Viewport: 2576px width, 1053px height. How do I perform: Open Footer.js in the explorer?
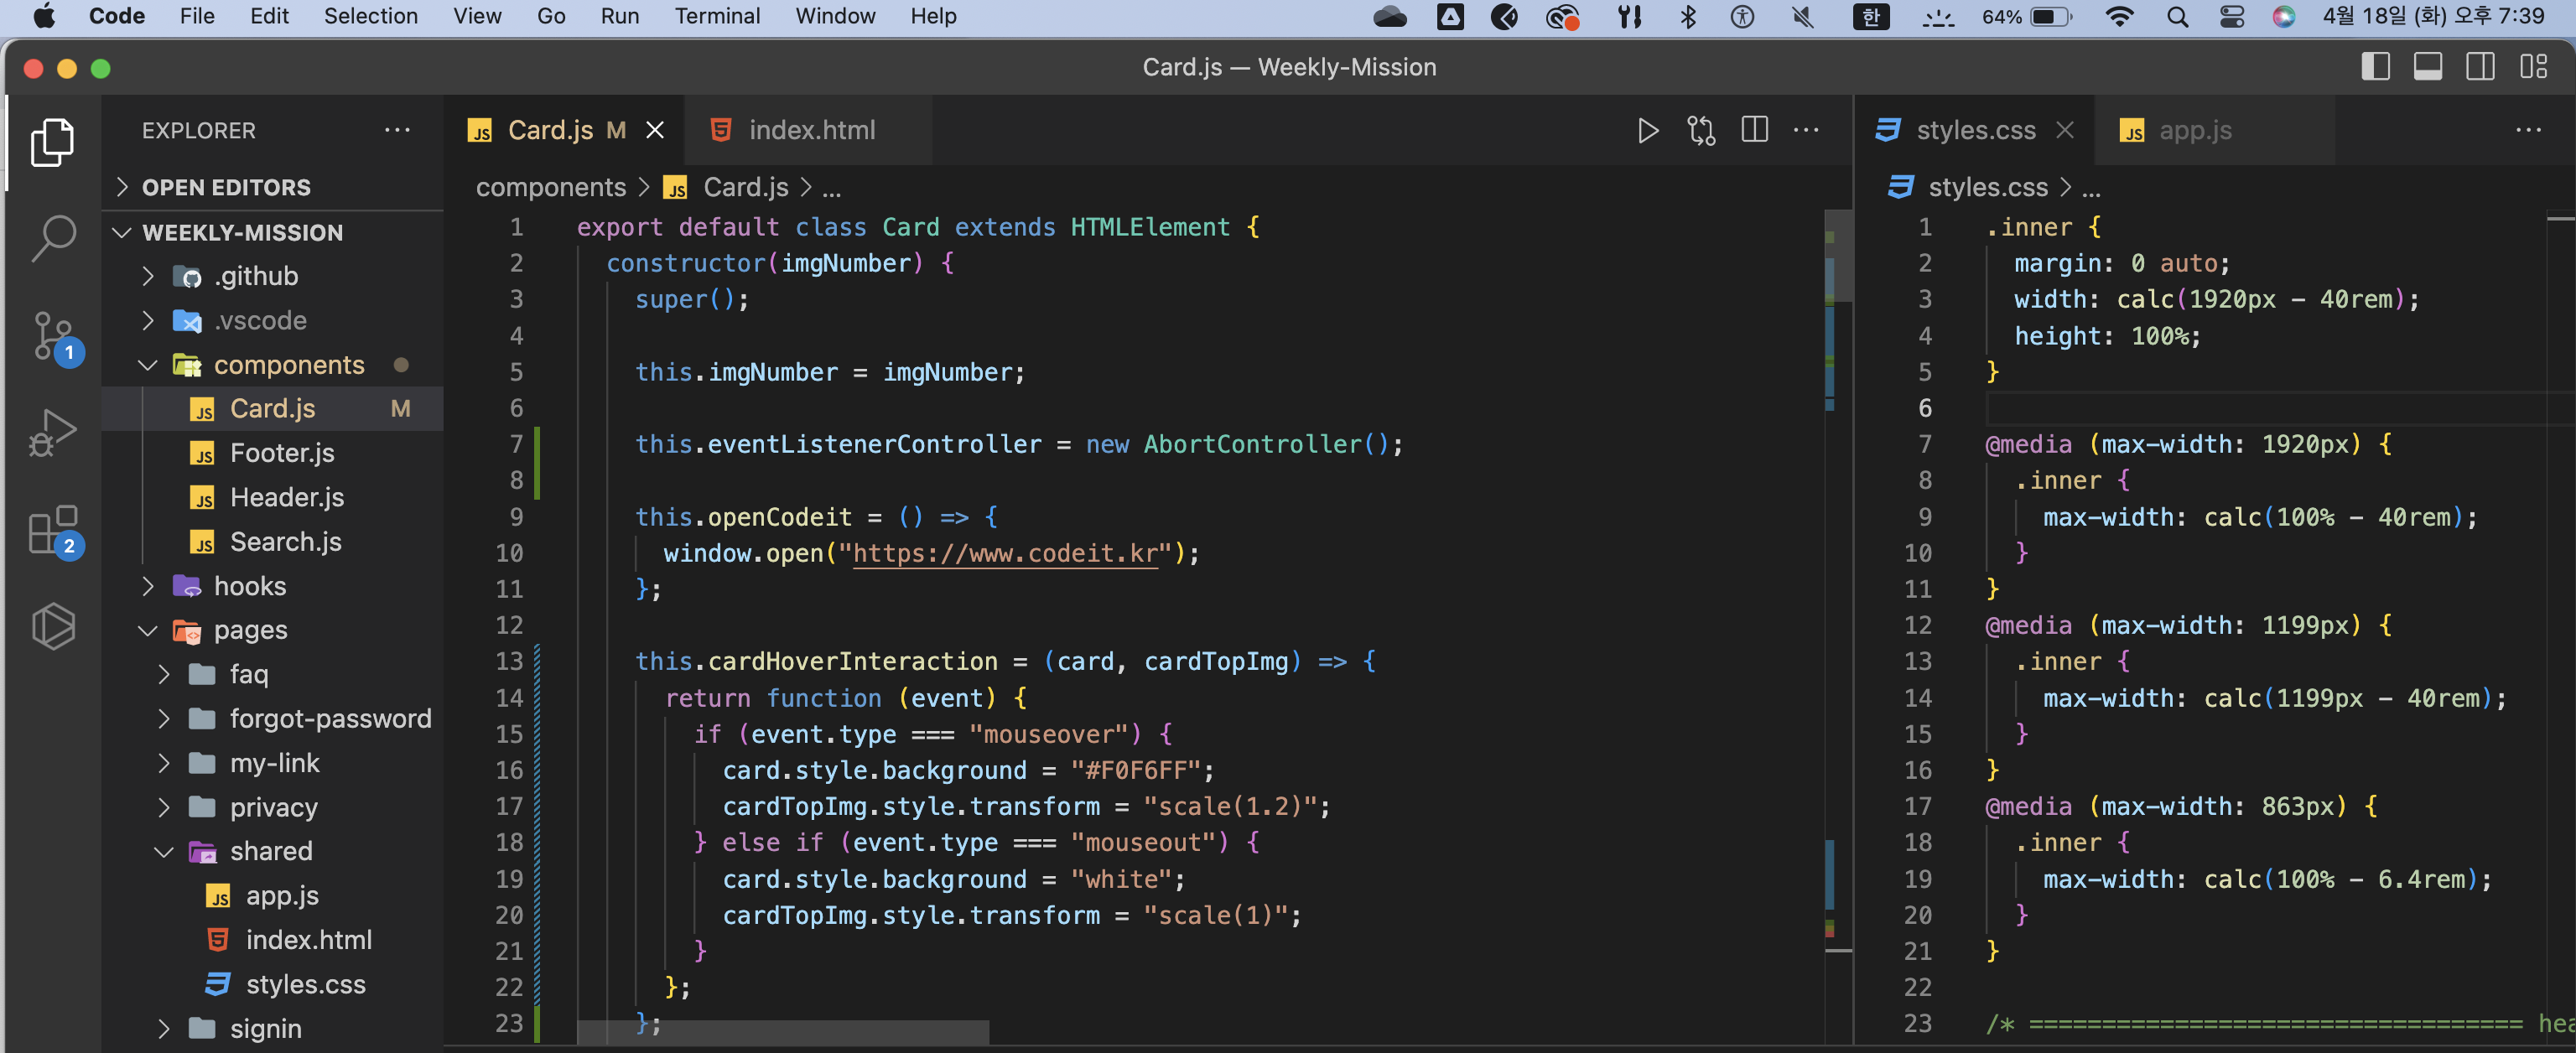pos(281,453)
